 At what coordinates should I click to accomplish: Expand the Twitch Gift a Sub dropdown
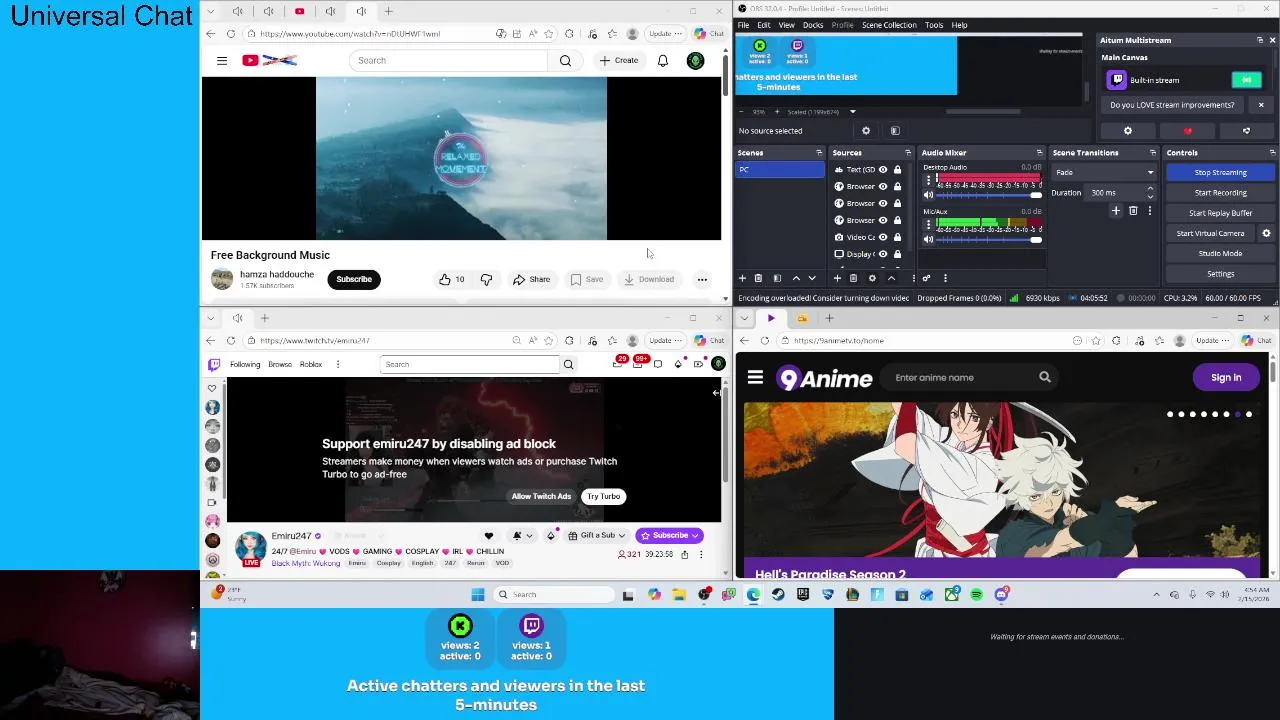pyautogui.click(x=597, y=535)
